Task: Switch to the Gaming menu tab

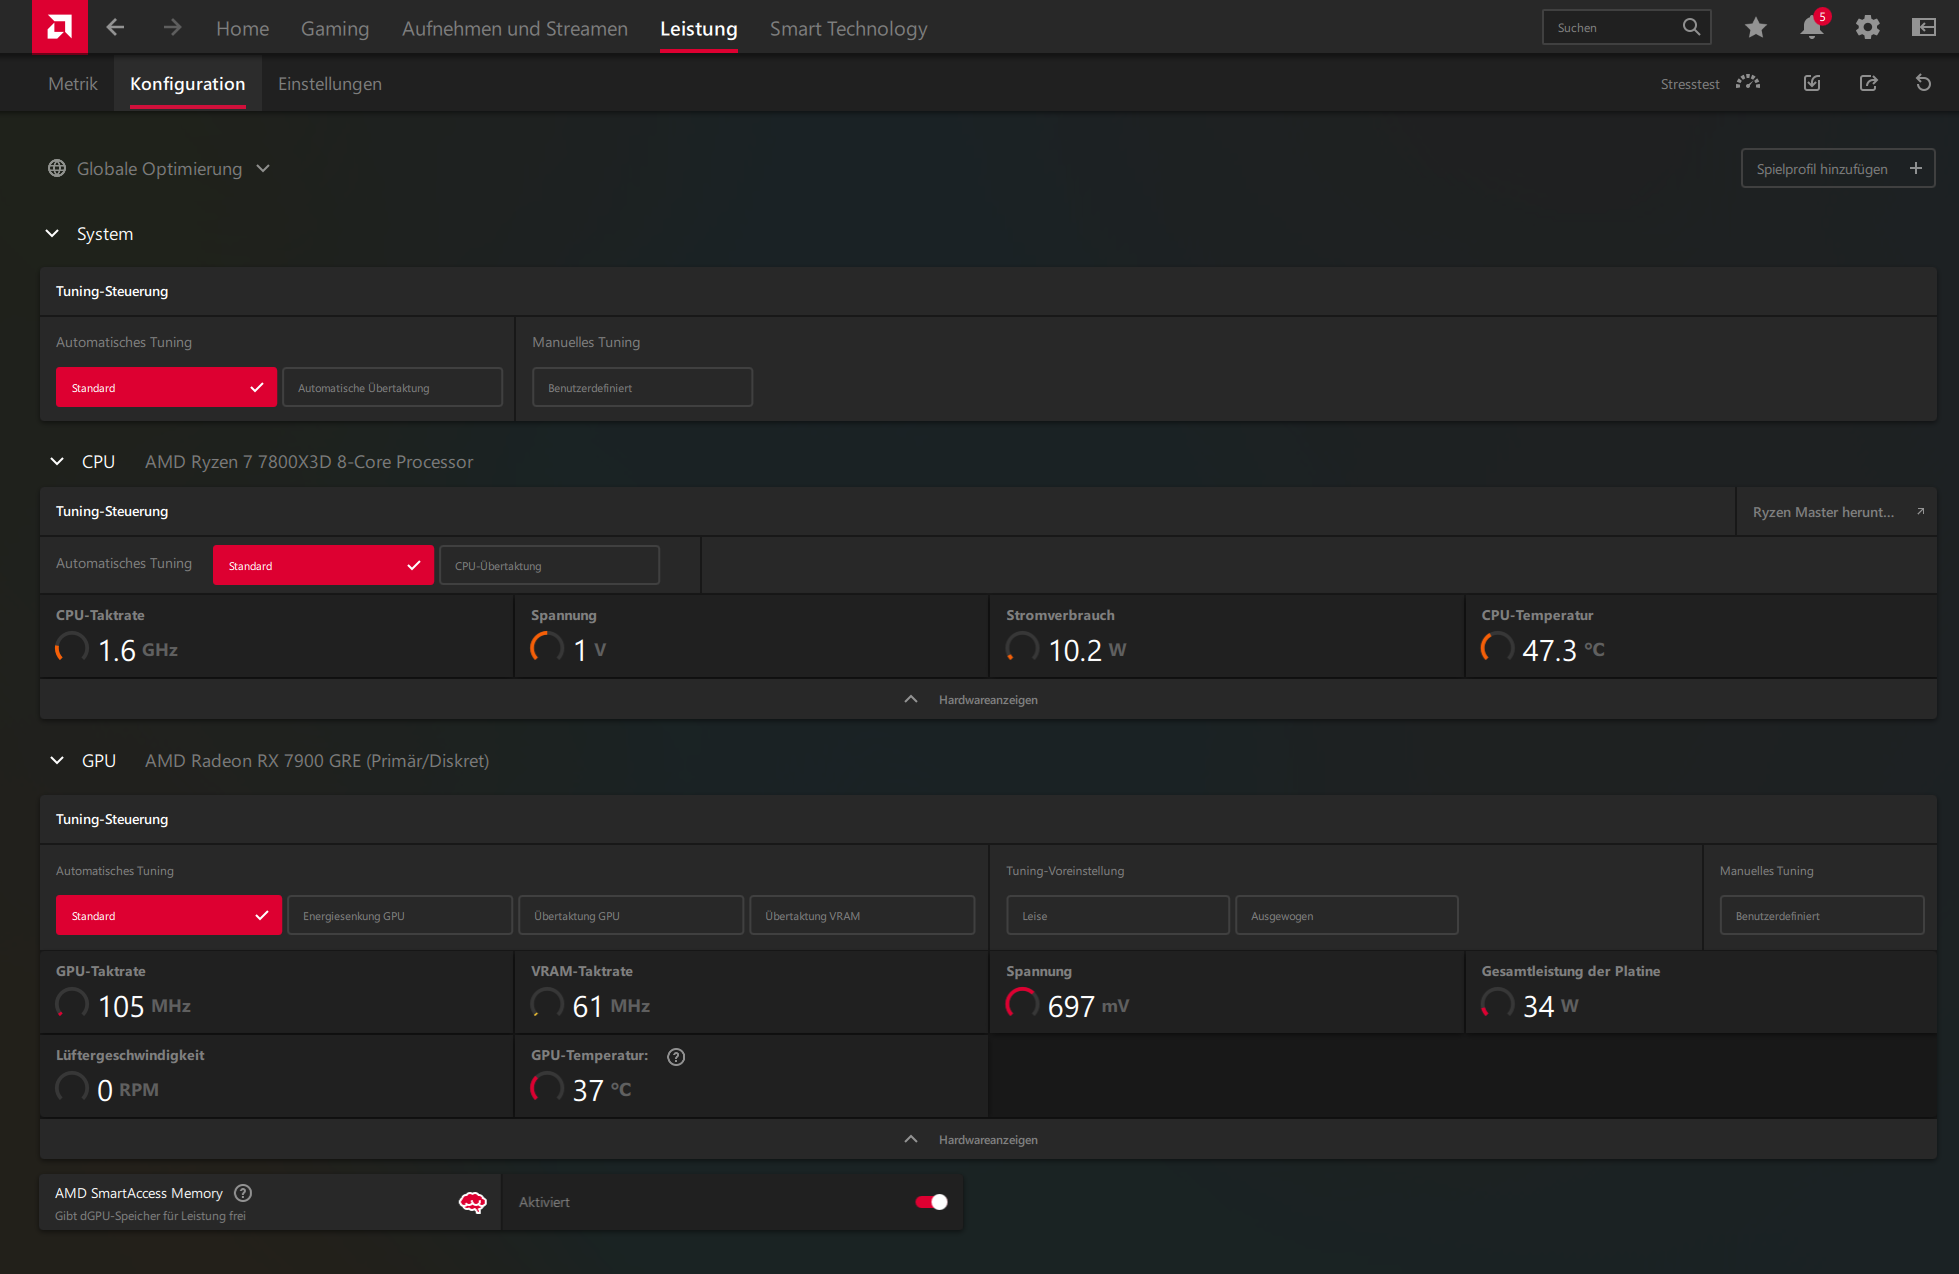Action: 335,29
